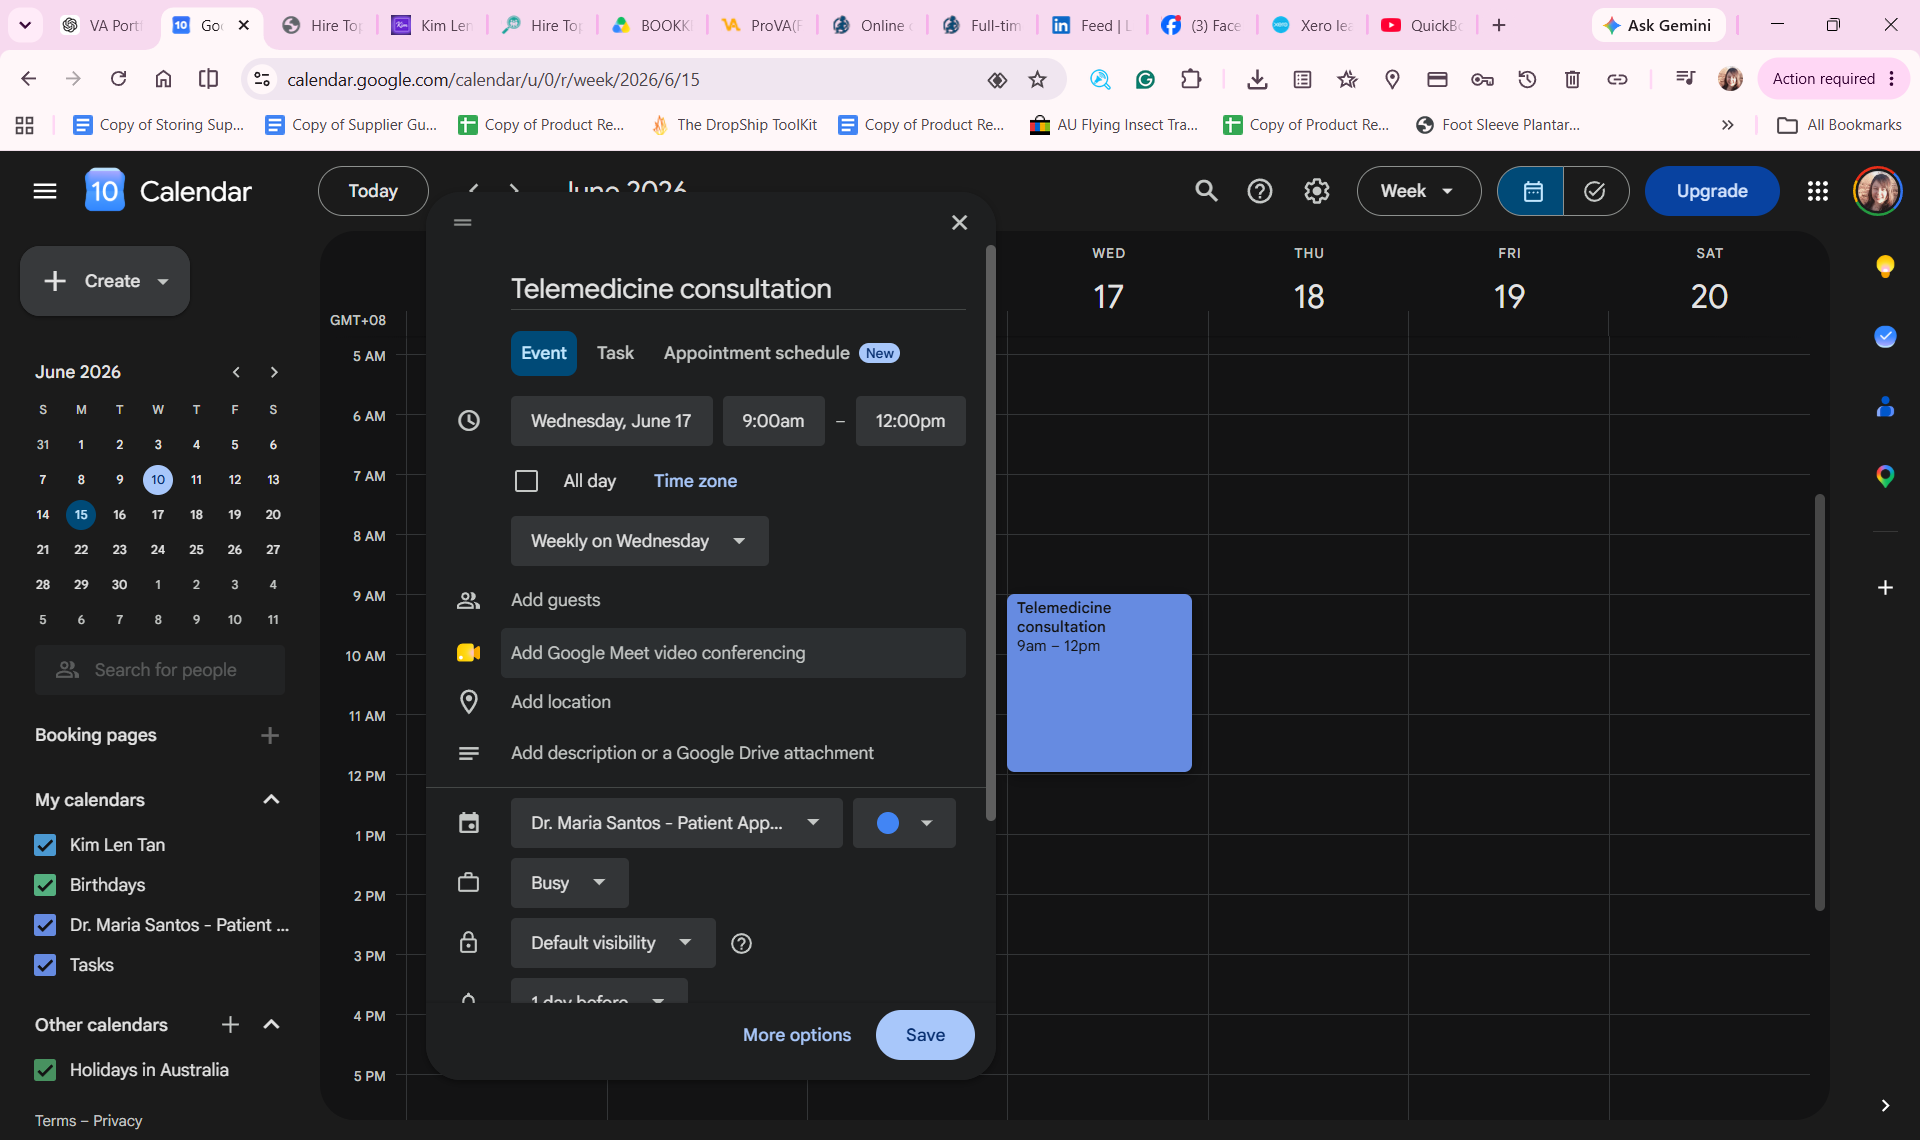This screenshot has height=1140, width=1920.
Task: Open Google Keep side panel icon
Action: 1885,266
